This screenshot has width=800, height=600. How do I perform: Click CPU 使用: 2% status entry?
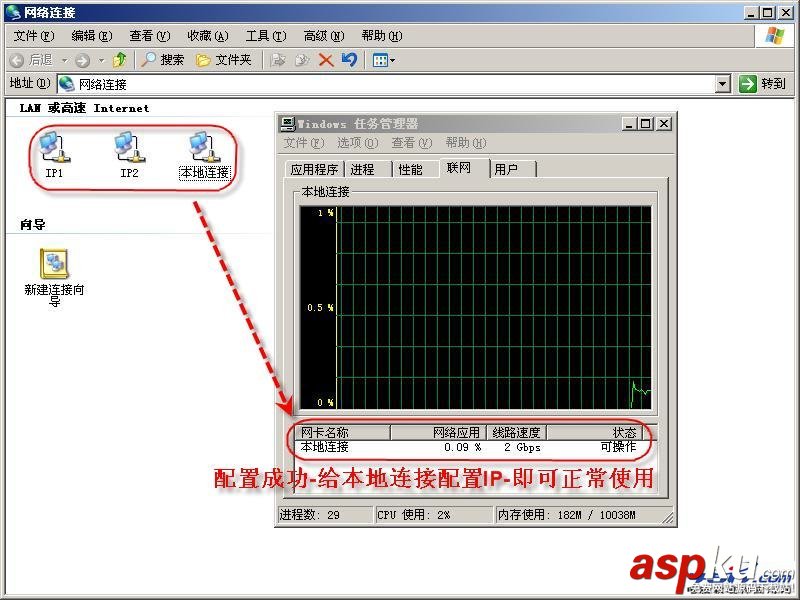(434, 515)
